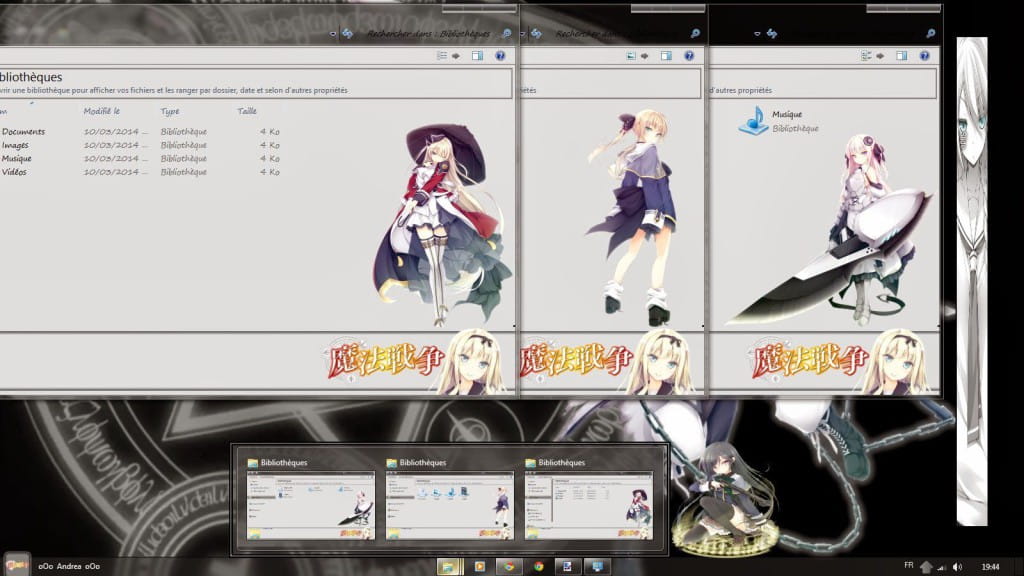Click the clock showing 19:44

[x=990, y=566]
